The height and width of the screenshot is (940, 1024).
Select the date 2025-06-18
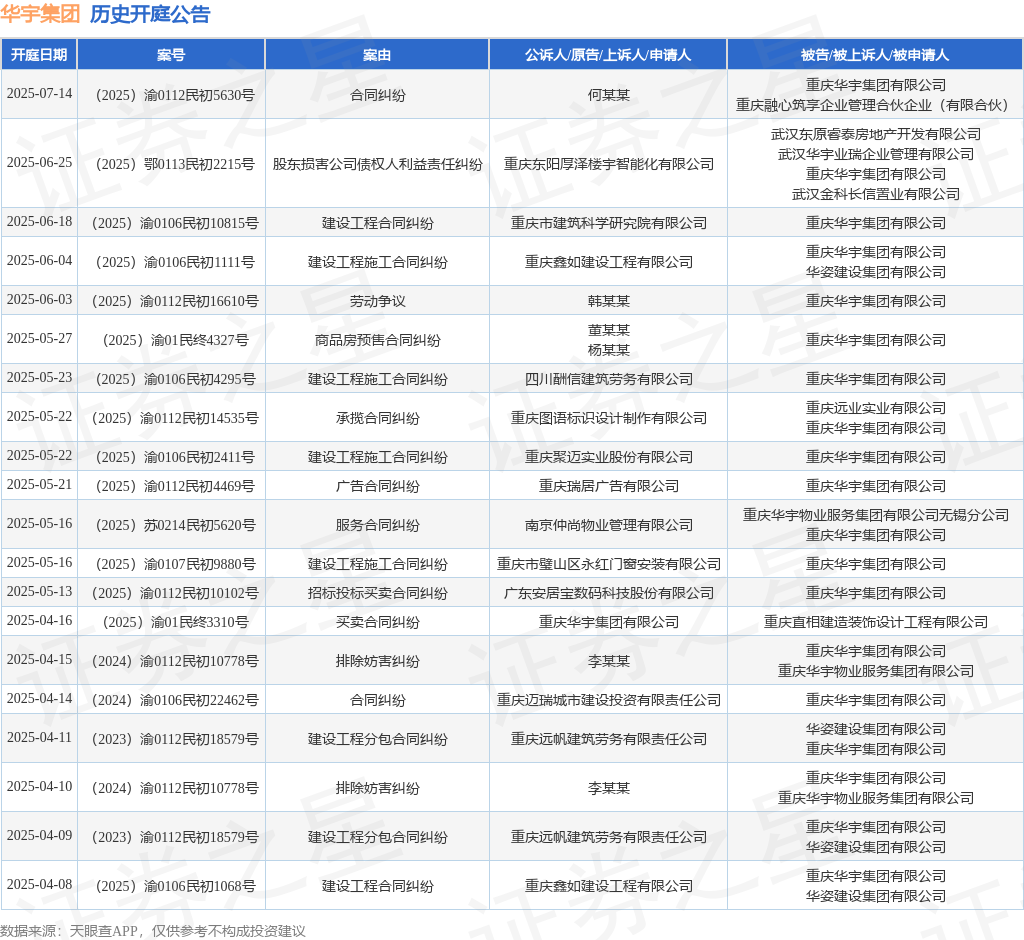[39, 221]
